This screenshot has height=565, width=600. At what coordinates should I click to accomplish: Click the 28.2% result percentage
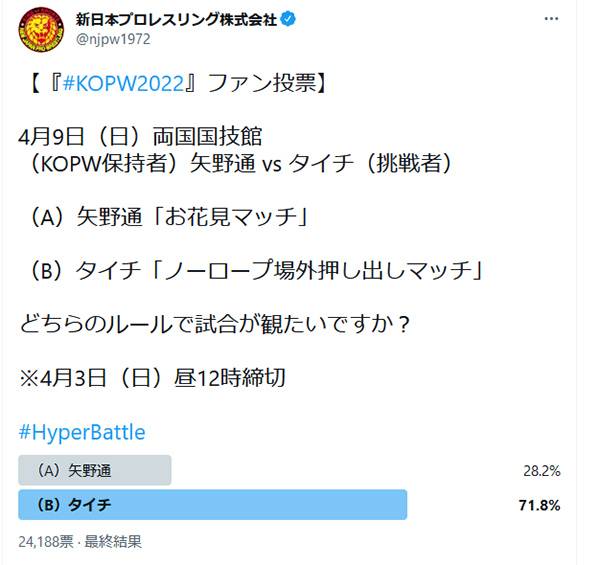click(x=541, y=471)
